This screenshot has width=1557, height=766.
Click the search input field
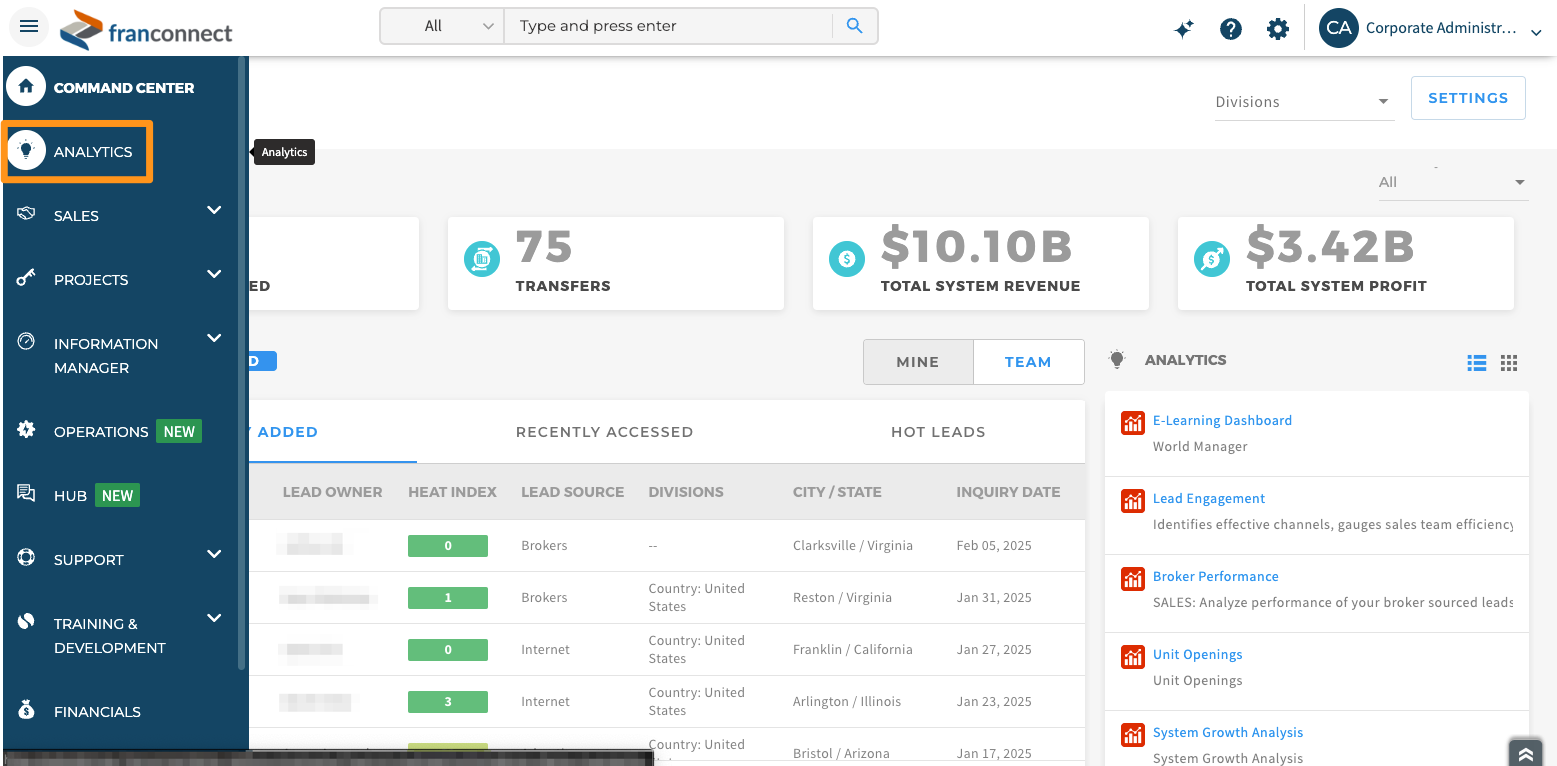coord(669,26)
